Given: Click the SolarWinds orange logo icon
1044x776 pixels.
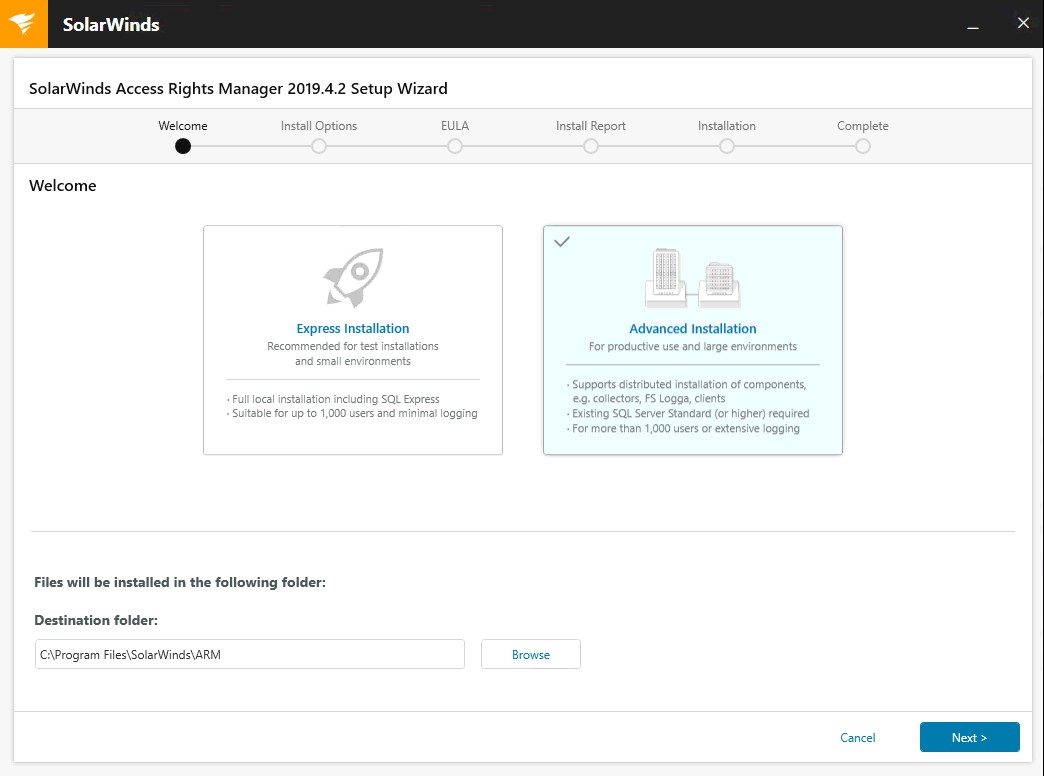Looking at the screenshot, I should tap(23, 24).
